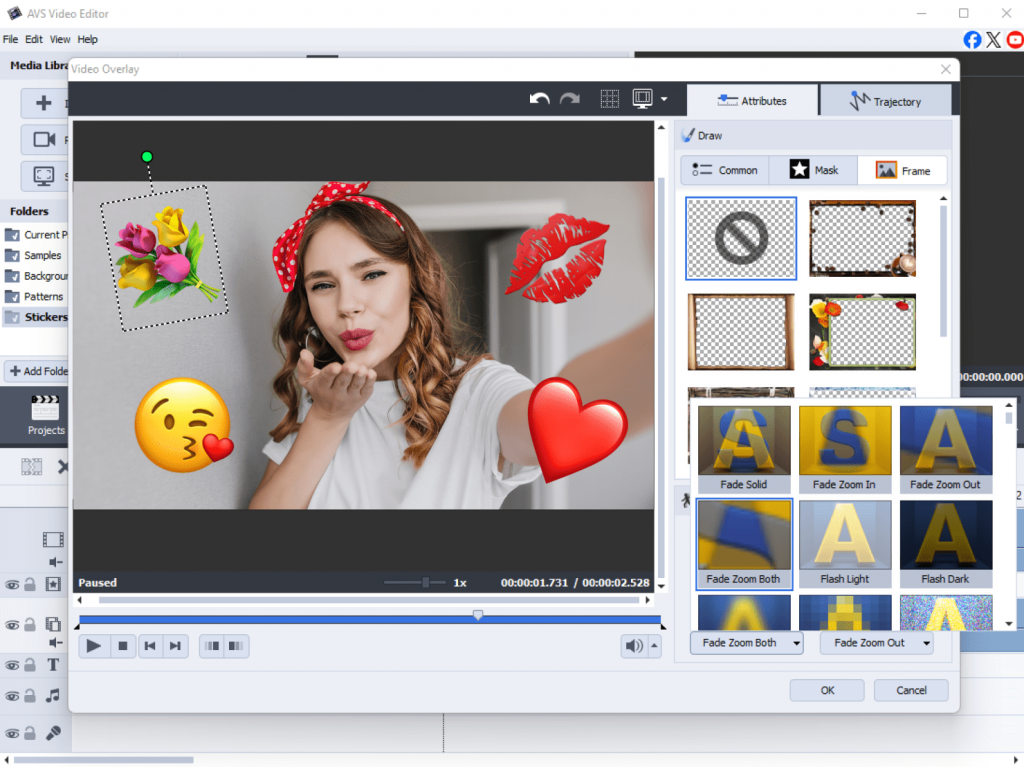Screen dimensions: 1024x767
Task: Switch to the Mask tab
Action: click(813, 170)
